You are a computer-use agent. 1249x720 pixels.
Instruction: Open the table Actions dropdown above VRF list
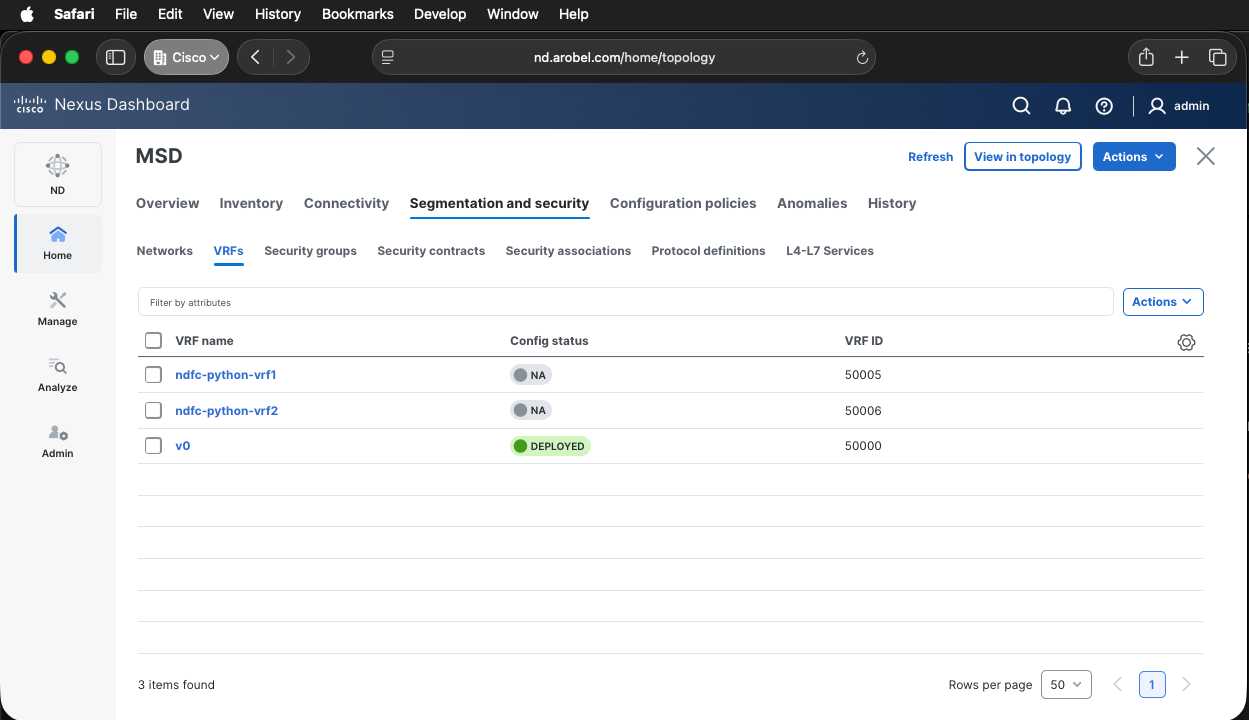(1162, 302)
